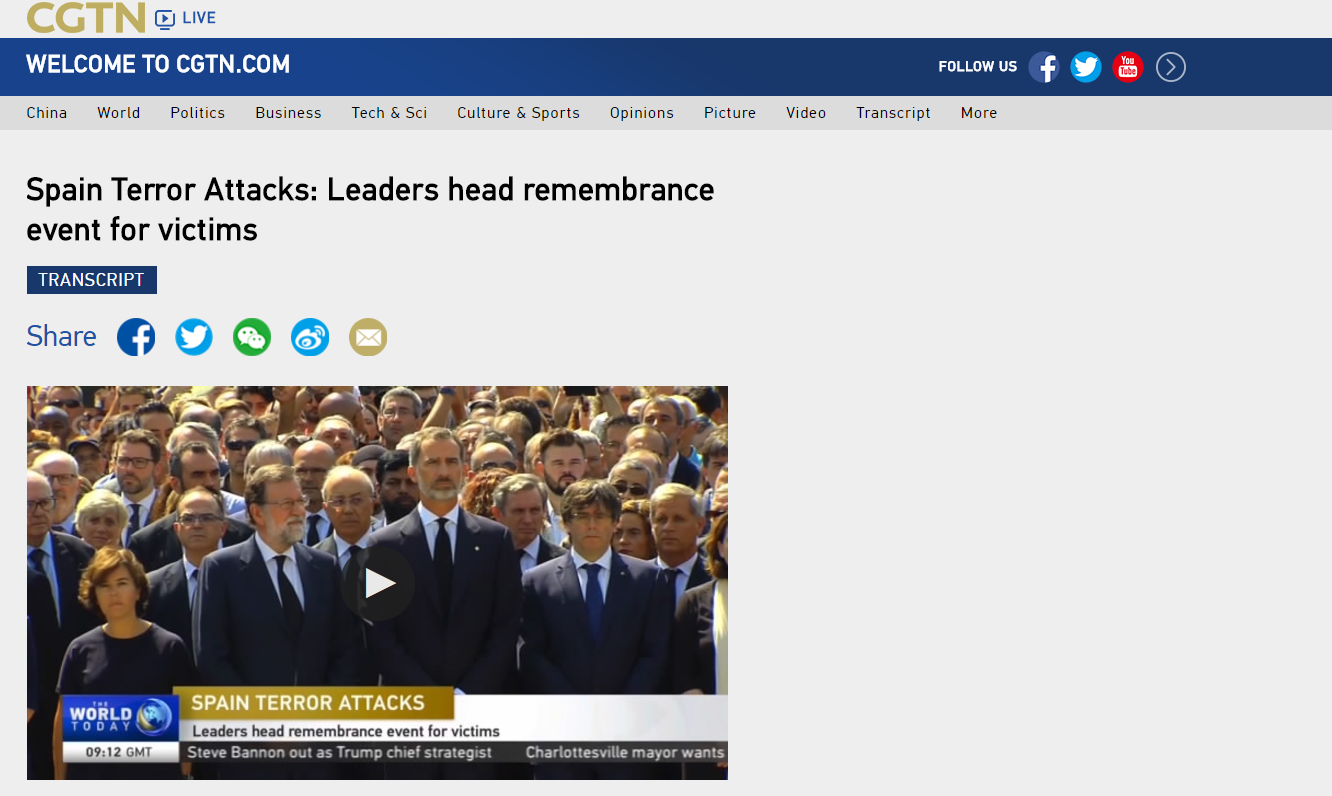Follow CGTN on Twitter in header
The image size is (1332, 796).
point(1086,67)
